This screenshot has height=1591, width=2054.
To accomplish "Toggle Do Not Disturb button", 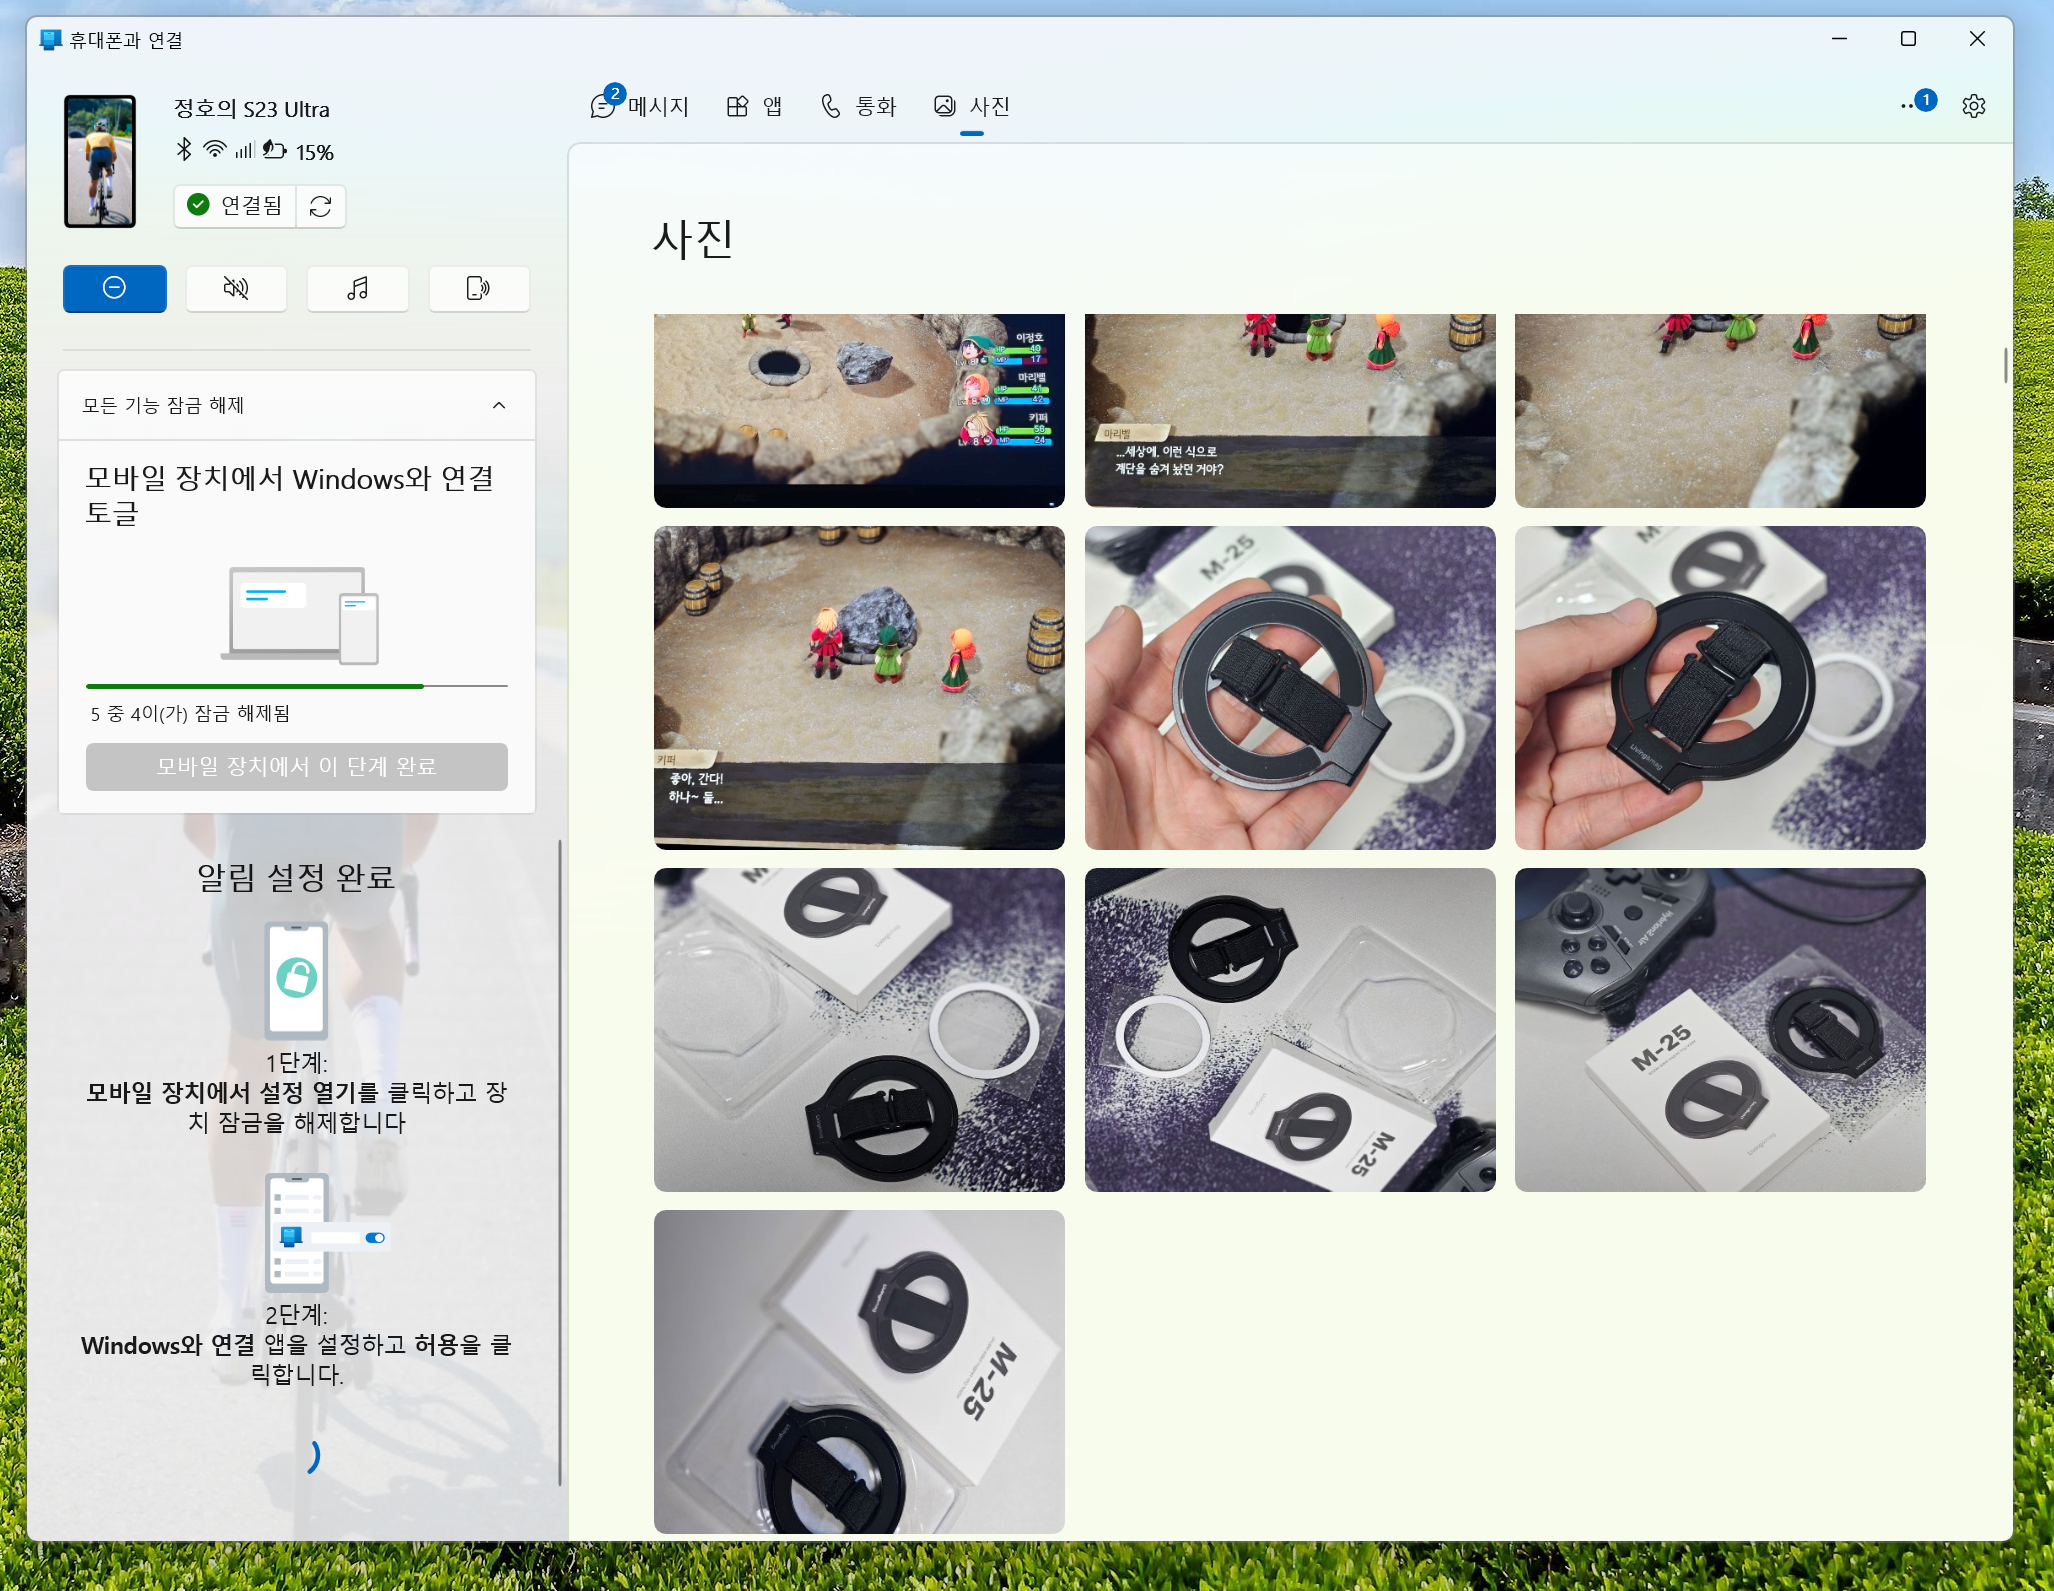I will pyautogui.click(x=115, y=289).
